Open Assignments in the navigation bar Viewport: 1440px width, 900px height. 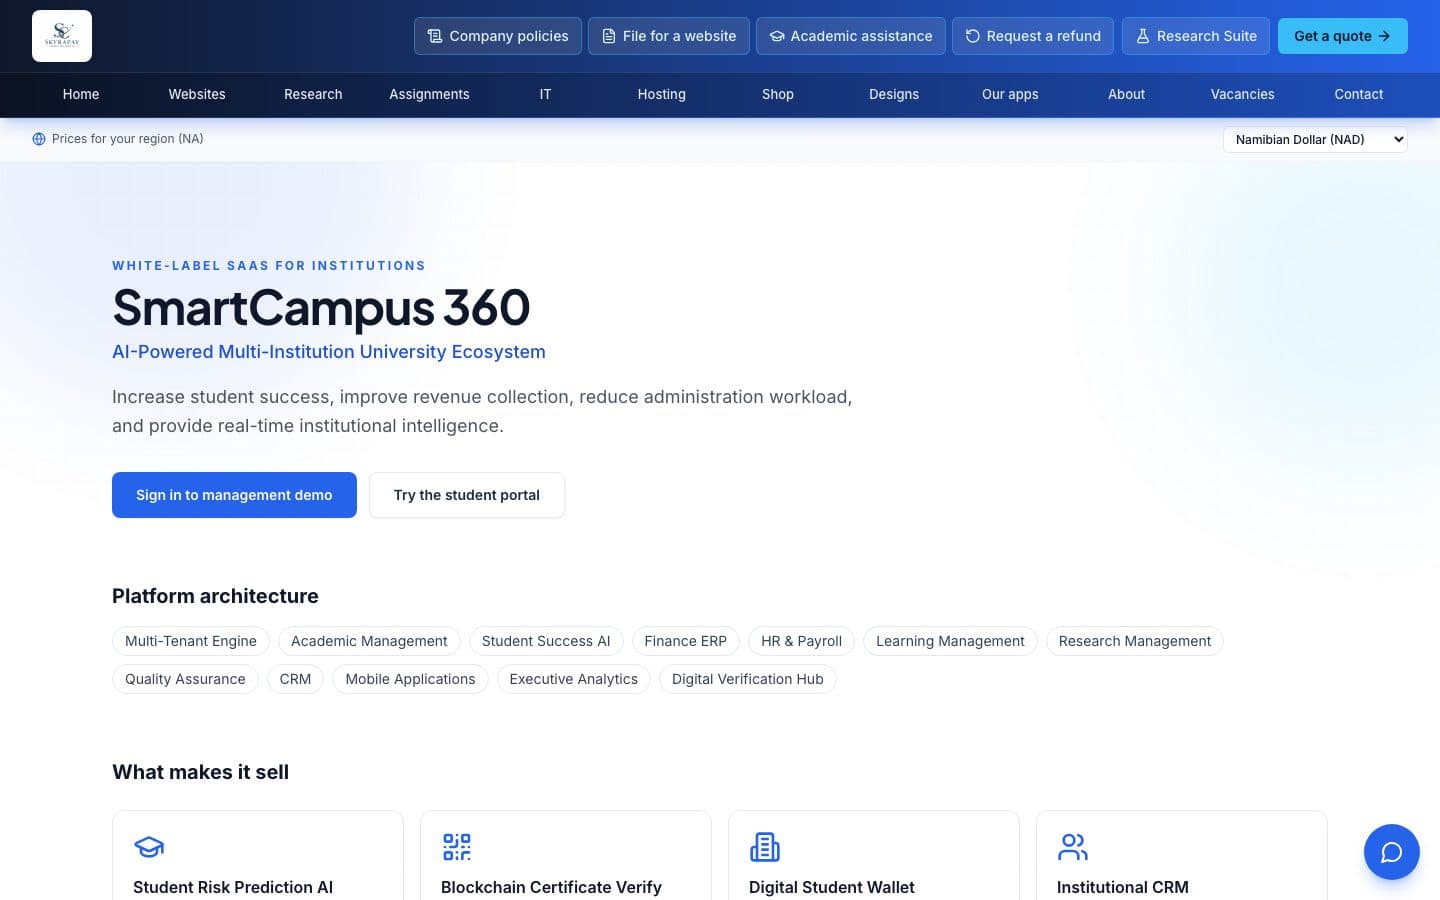tap(429, 94)
